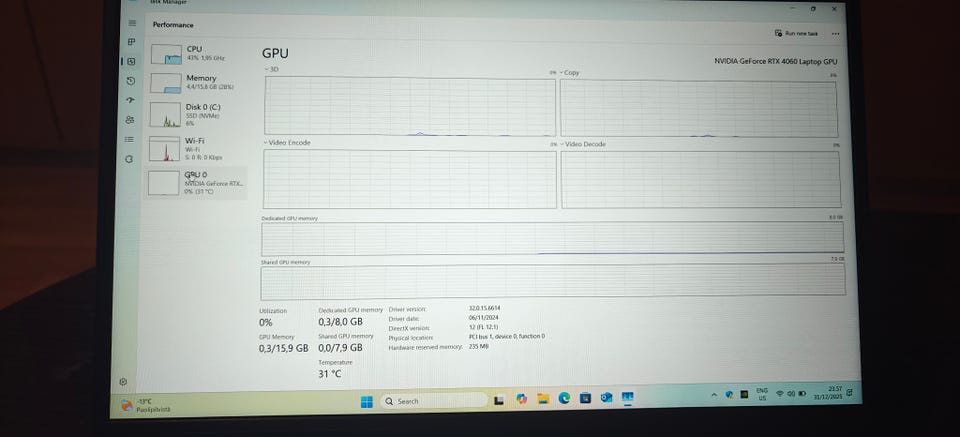Launch Microsoft Edge from the taskbar
Viewport: 960px width, 437px height.
point(564,398)
